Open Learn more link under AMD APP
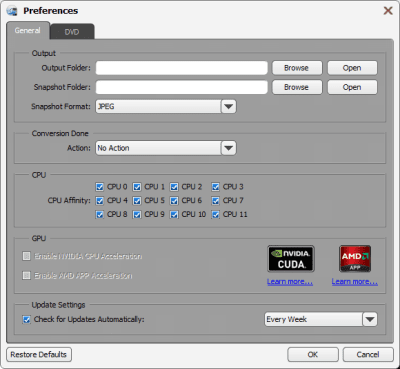 click(355, 282)
